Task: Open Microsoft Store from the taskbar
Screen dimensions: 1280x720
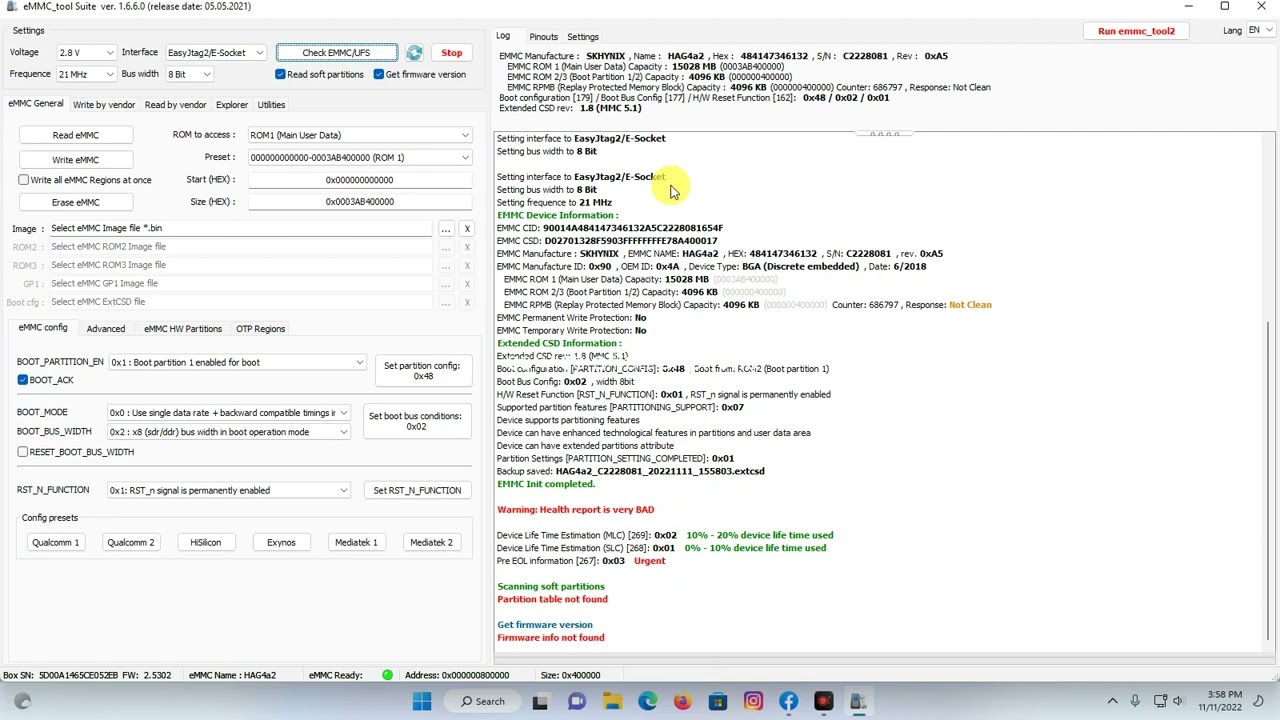Action: pos(718,701)
